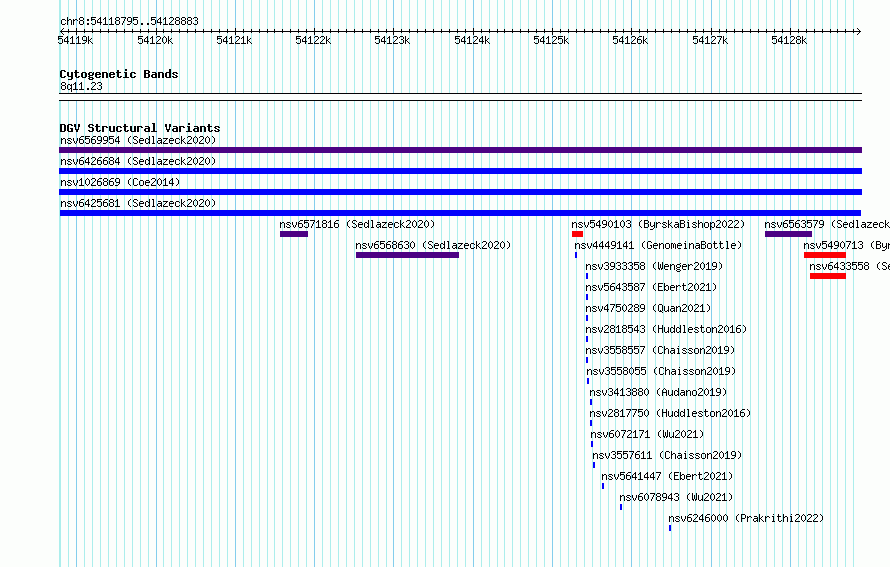Select the blue bar under nsv1026869
This screenshot has height=567, width=890.
460,192
